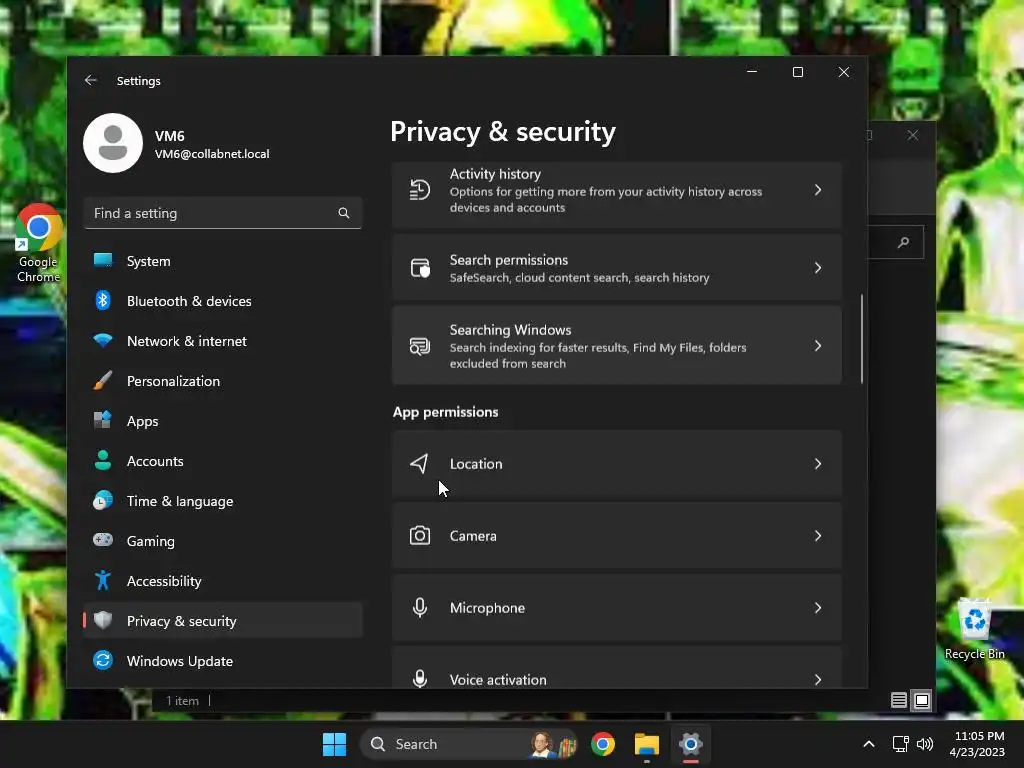Click the search icon in background window
This screenshot has width=1024, height=768.
point(903,242)
